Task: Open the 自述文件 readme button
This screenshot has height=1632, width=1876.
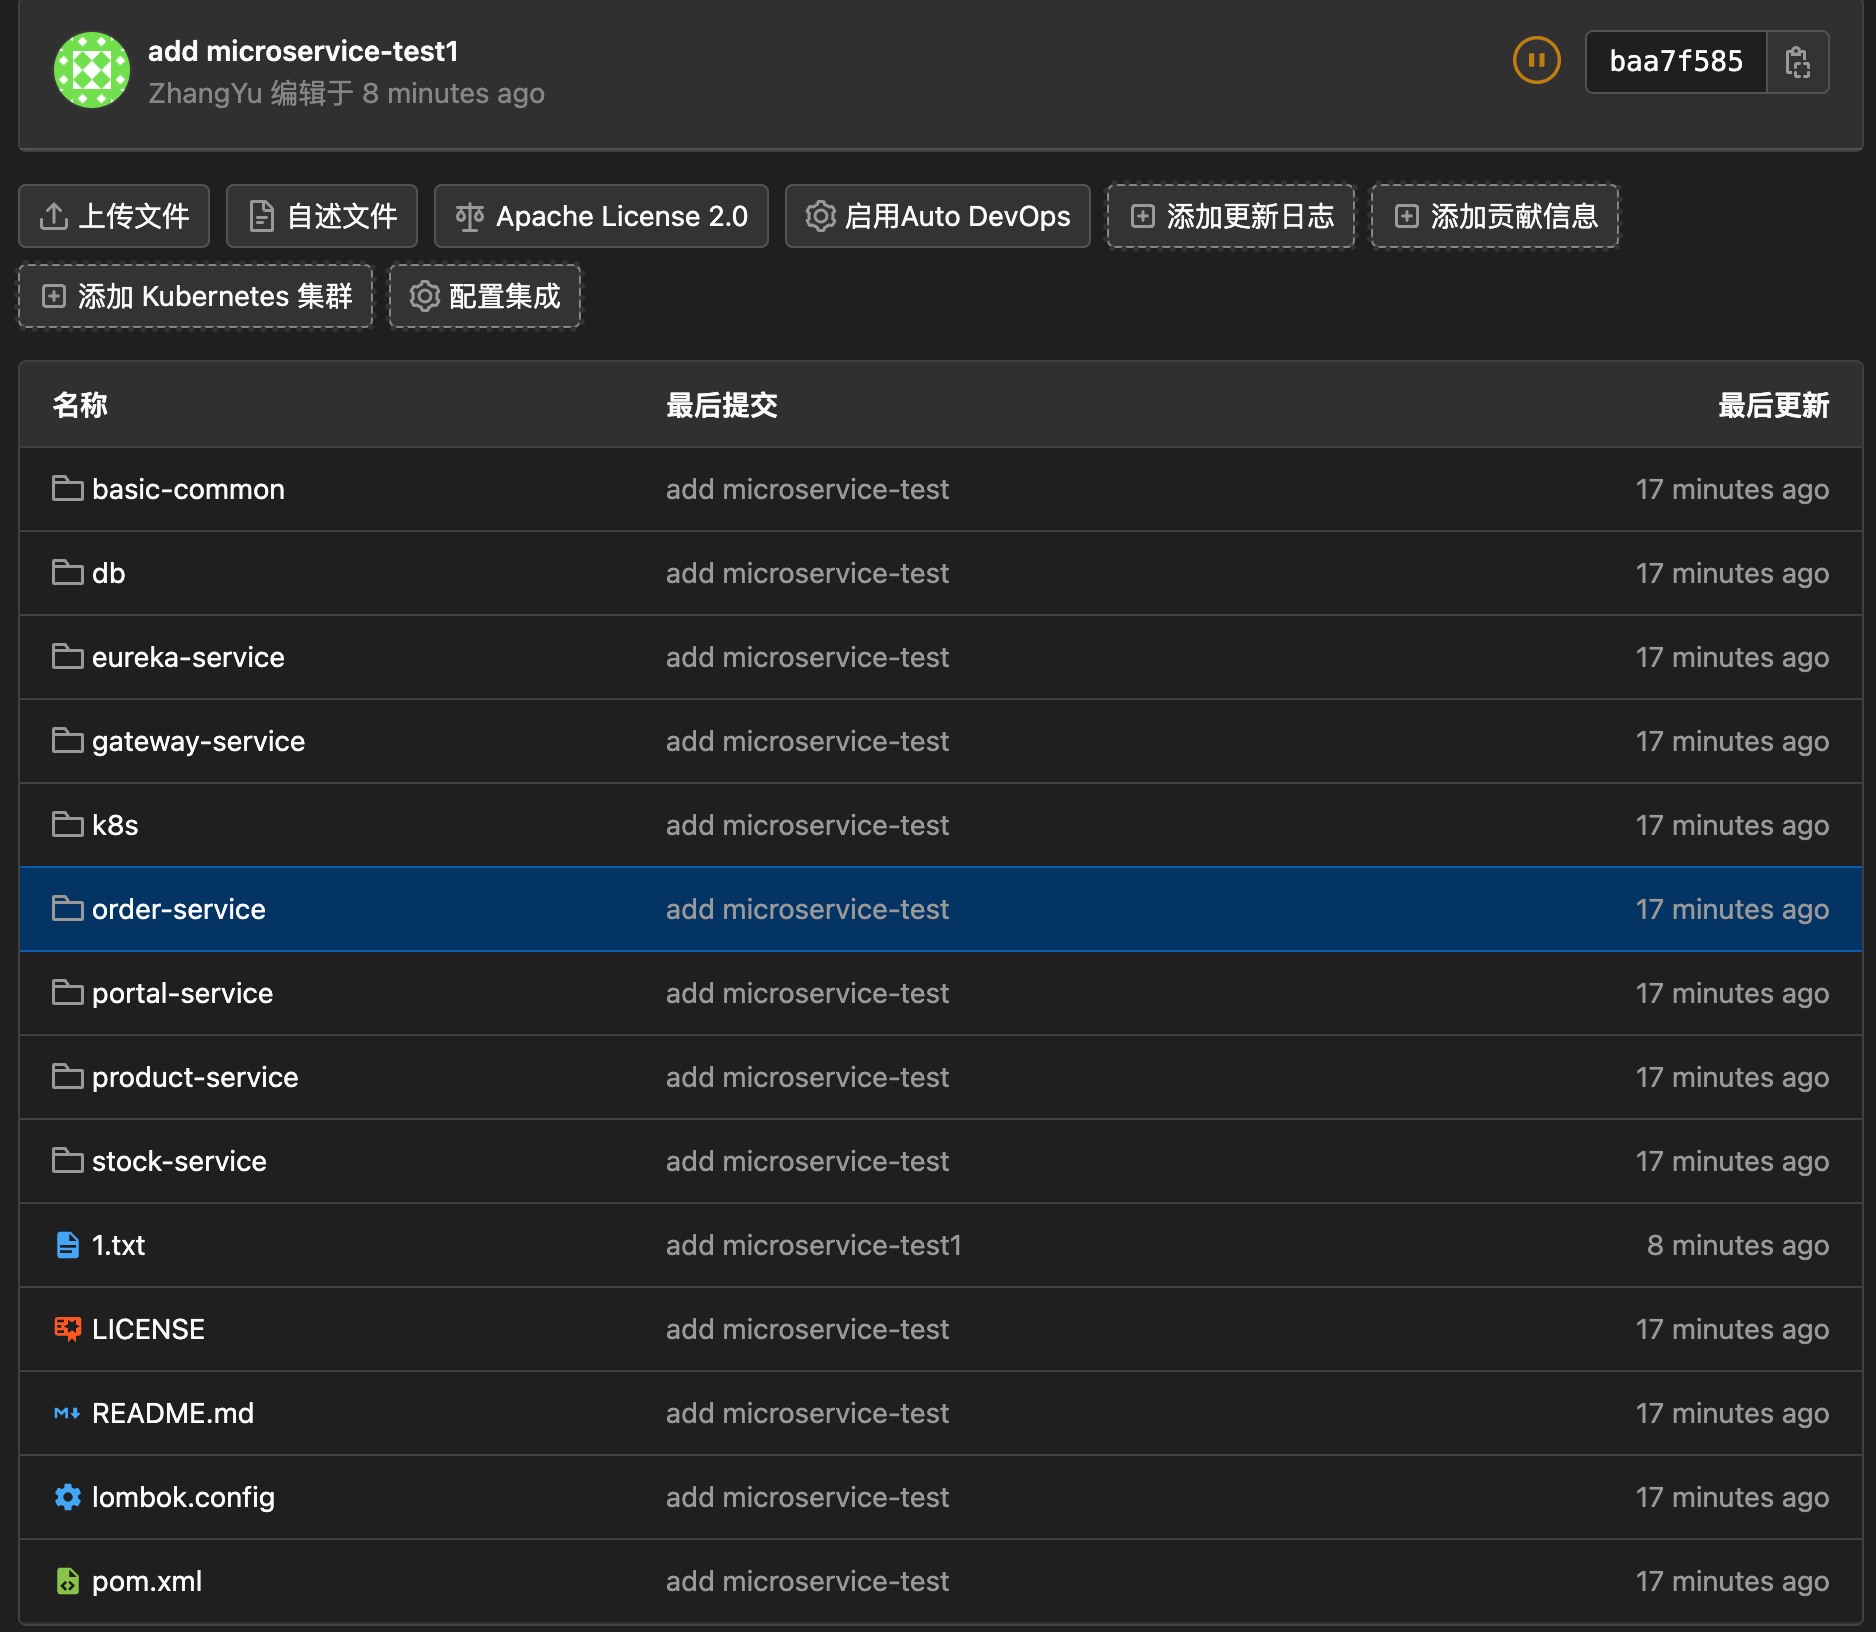Action: tap(322, 216)
